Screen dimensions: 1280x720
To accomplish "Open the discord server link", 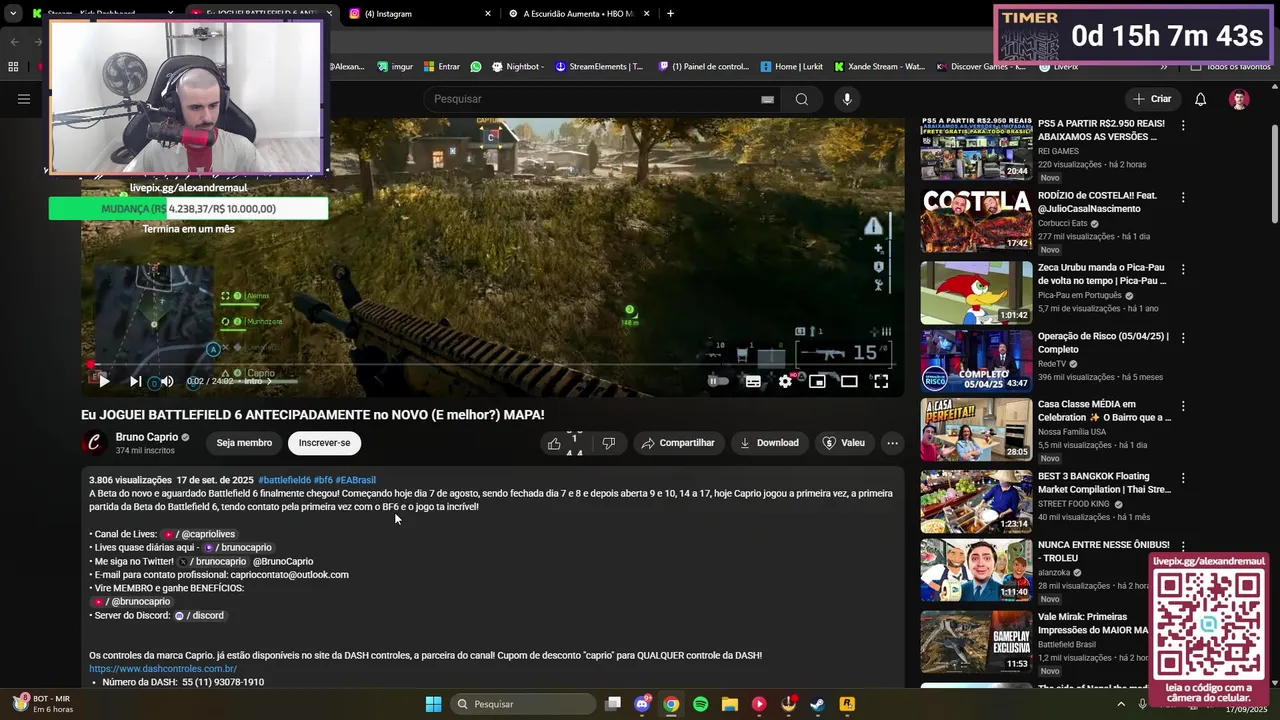I will coord(200,615).
